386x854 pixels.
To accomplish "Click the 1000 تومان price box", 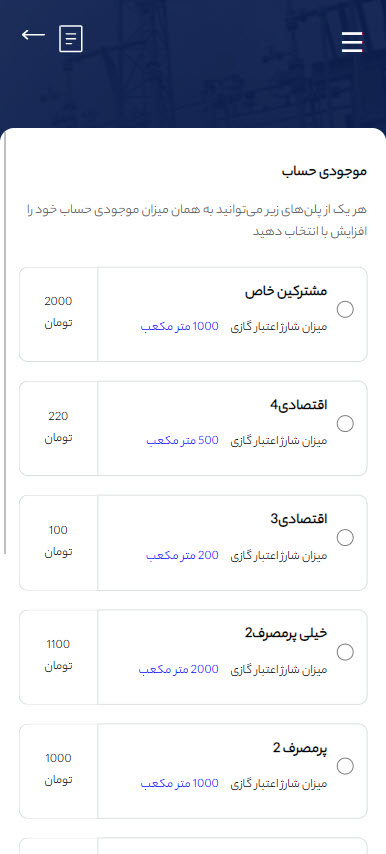I will [58, 771].
